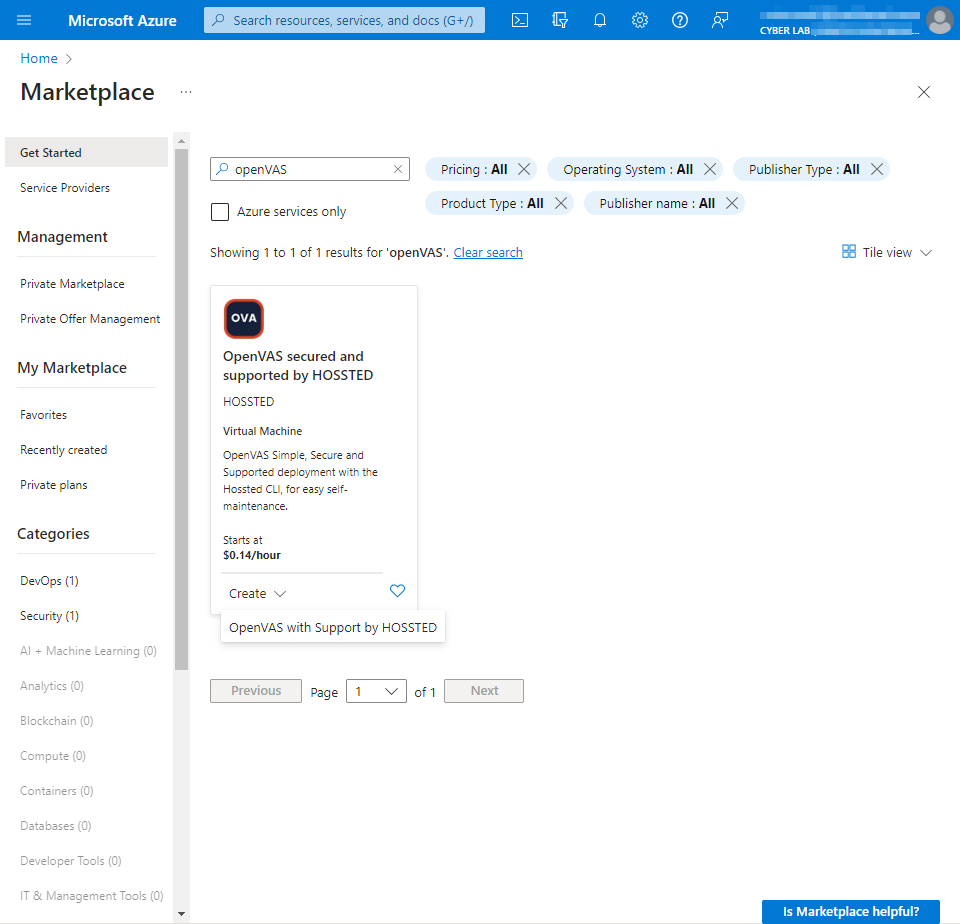Remove the Publisher name filter
The height and width of the screenshot is (924, 960).
tap(732, 203)
